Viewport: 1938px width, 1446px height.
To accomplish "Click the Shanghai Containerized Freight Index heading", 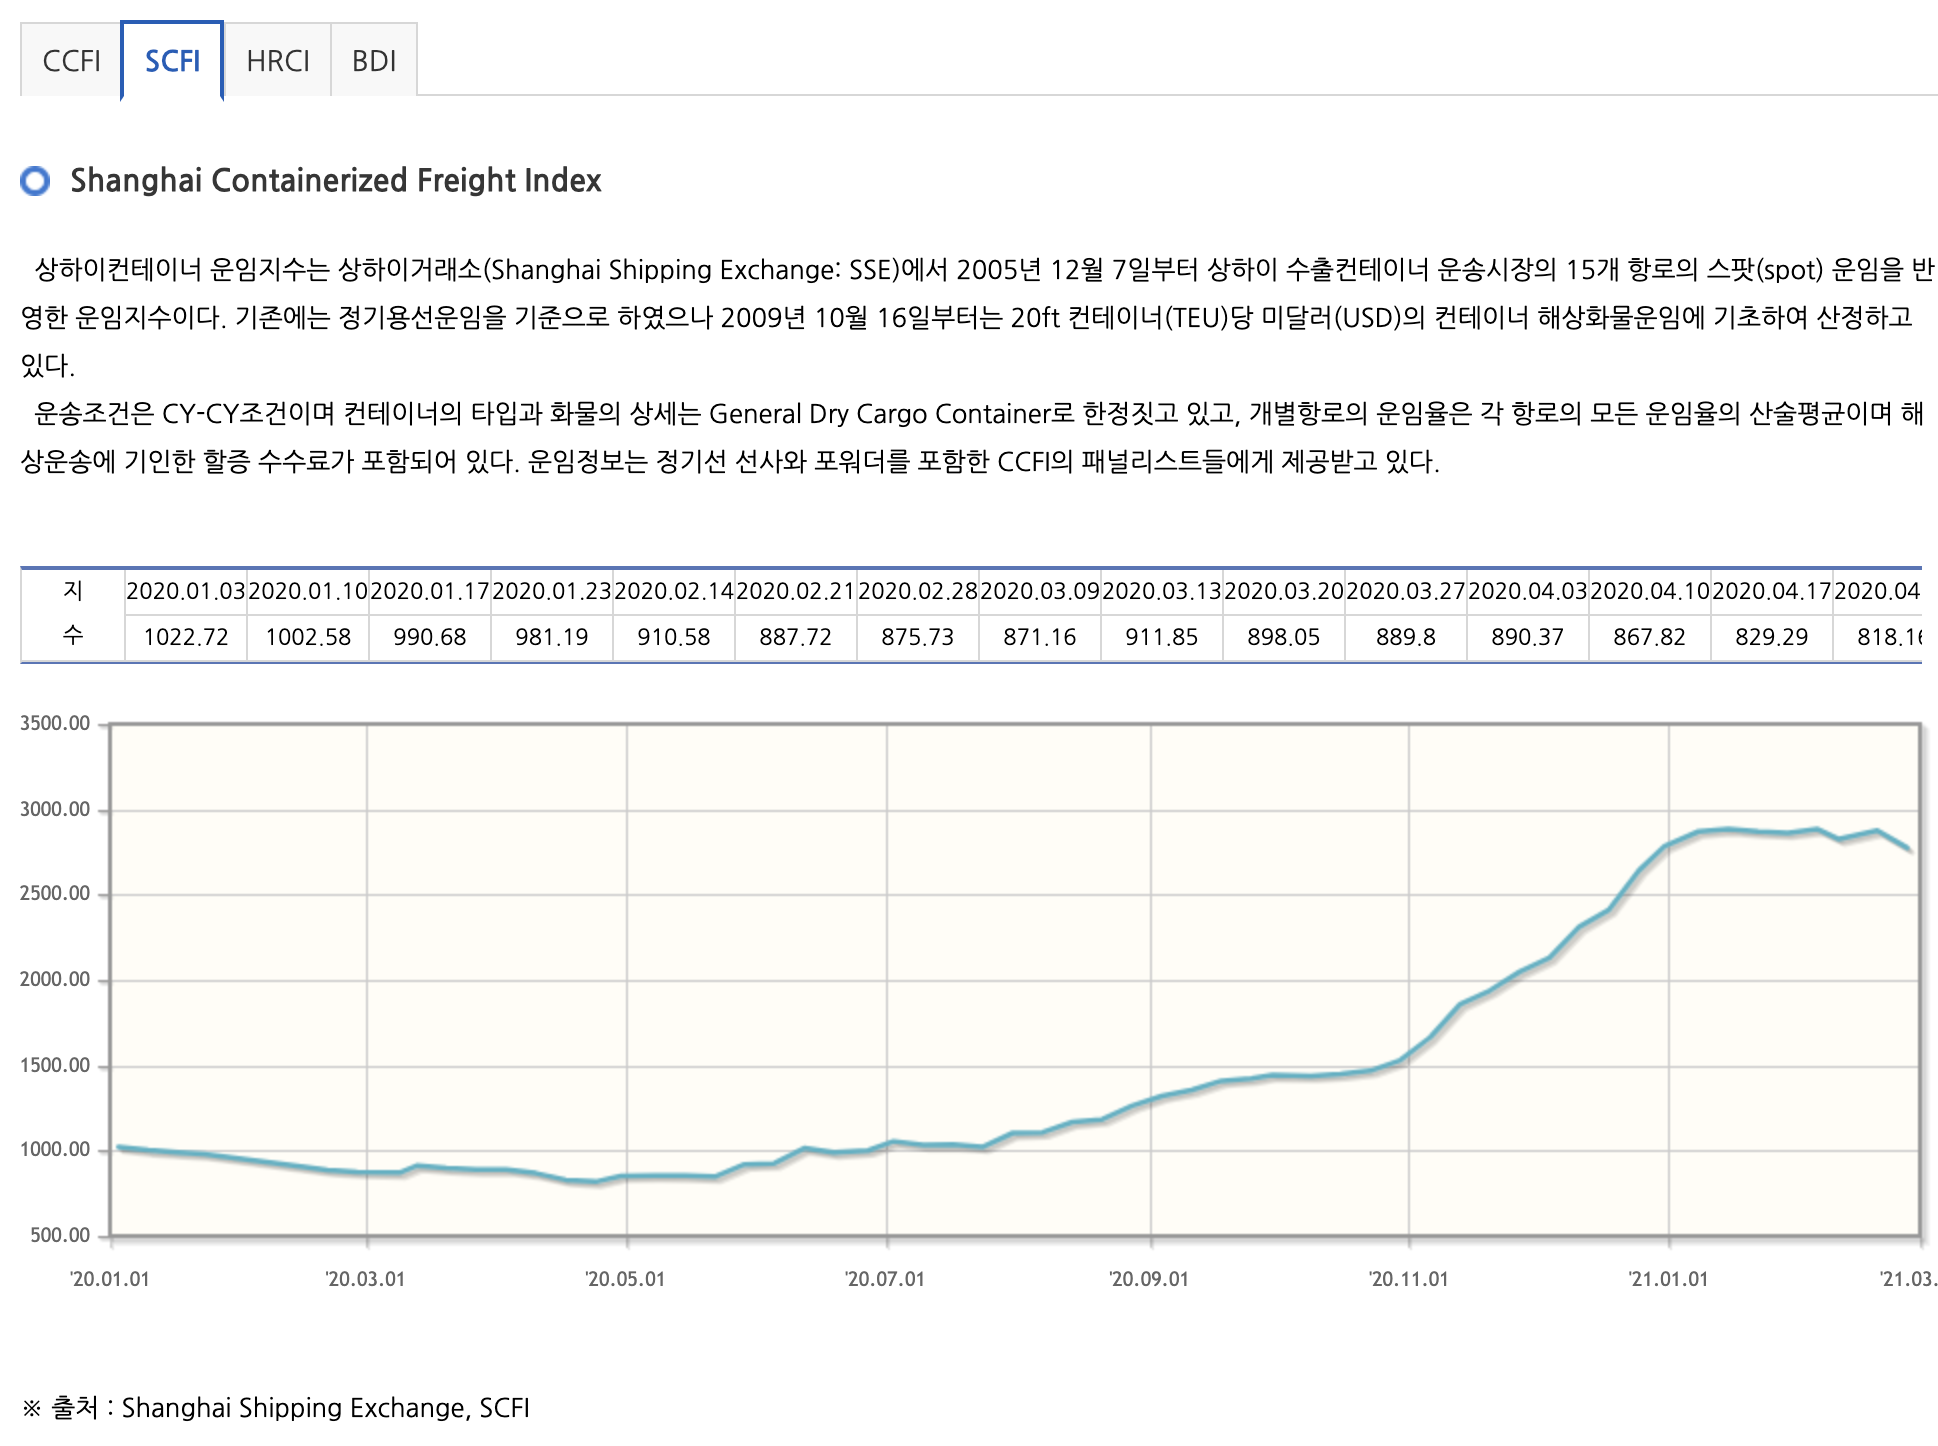I will pyautogui.click(x=335, y=181).
